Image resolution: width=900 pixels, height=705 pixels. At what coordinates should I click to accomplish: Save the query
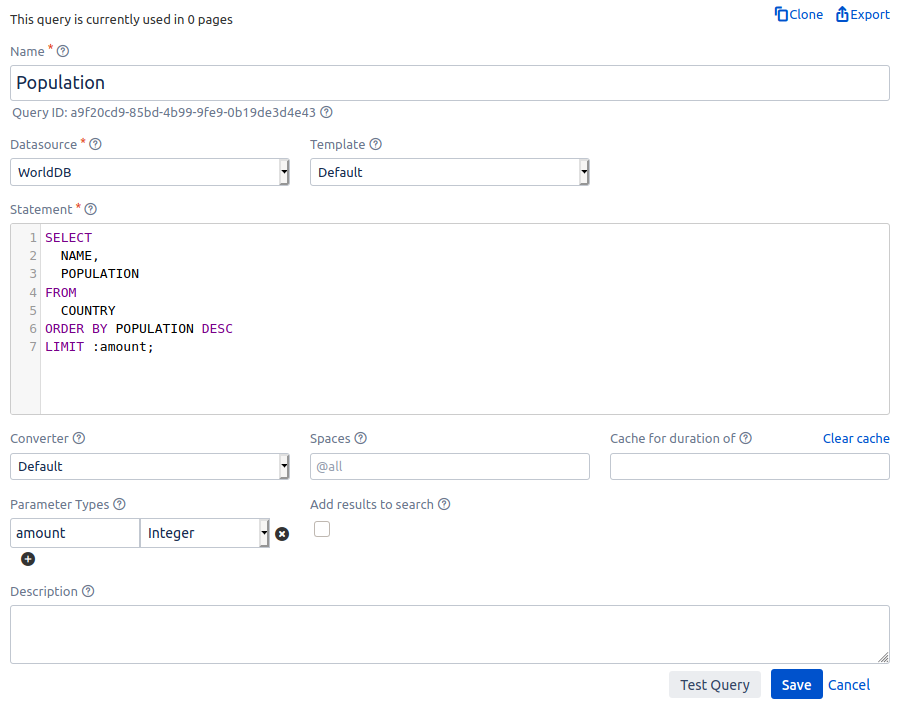coord(796,684)
